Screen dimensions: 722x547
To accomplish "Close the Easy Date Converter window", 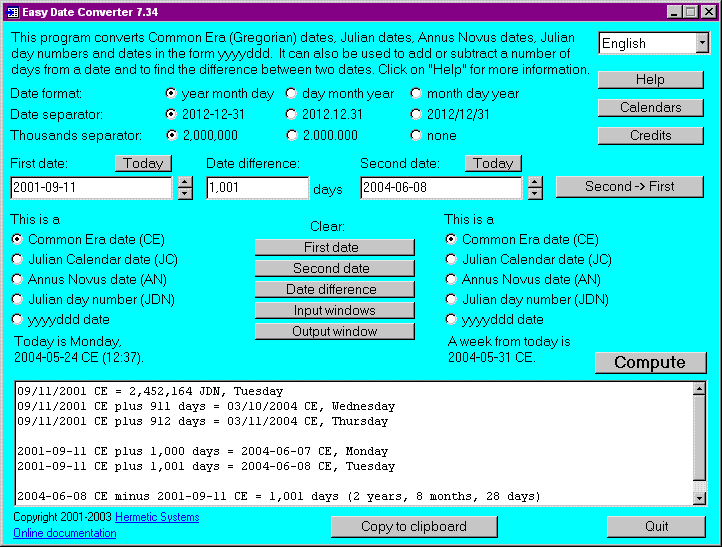I will point(708,12).
